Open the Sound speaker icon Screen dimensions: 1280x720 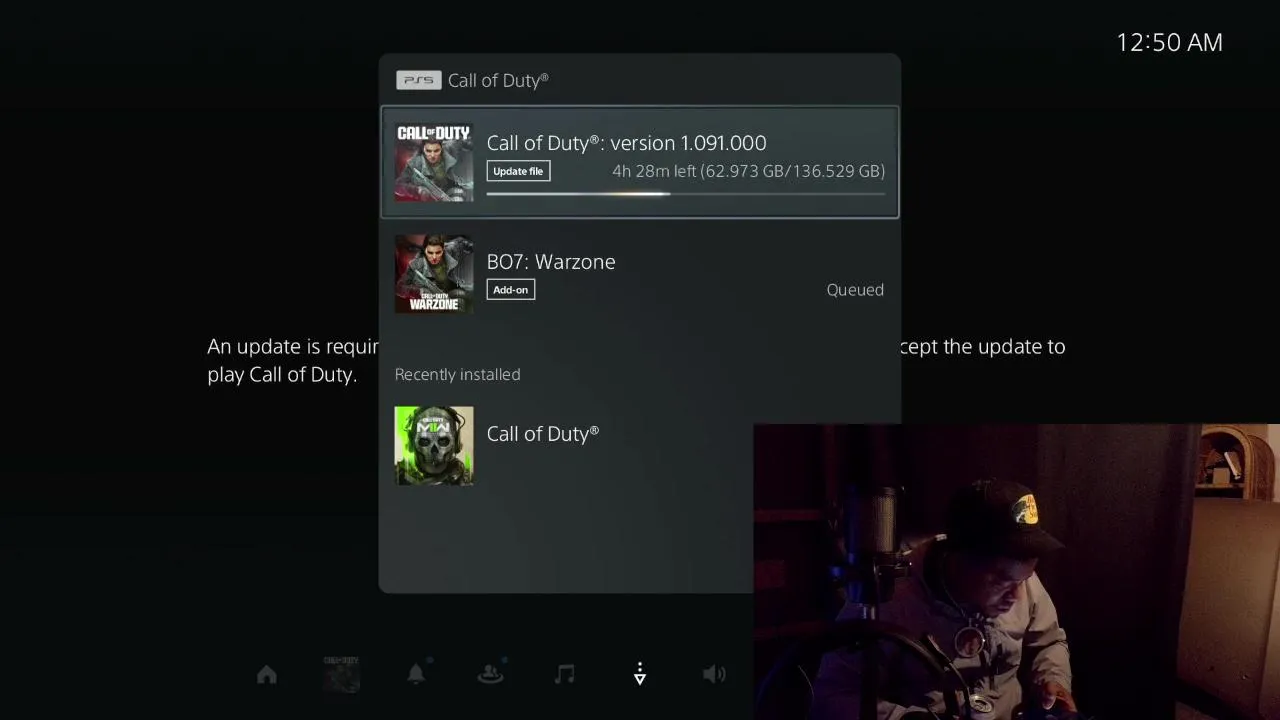[714, 675]
